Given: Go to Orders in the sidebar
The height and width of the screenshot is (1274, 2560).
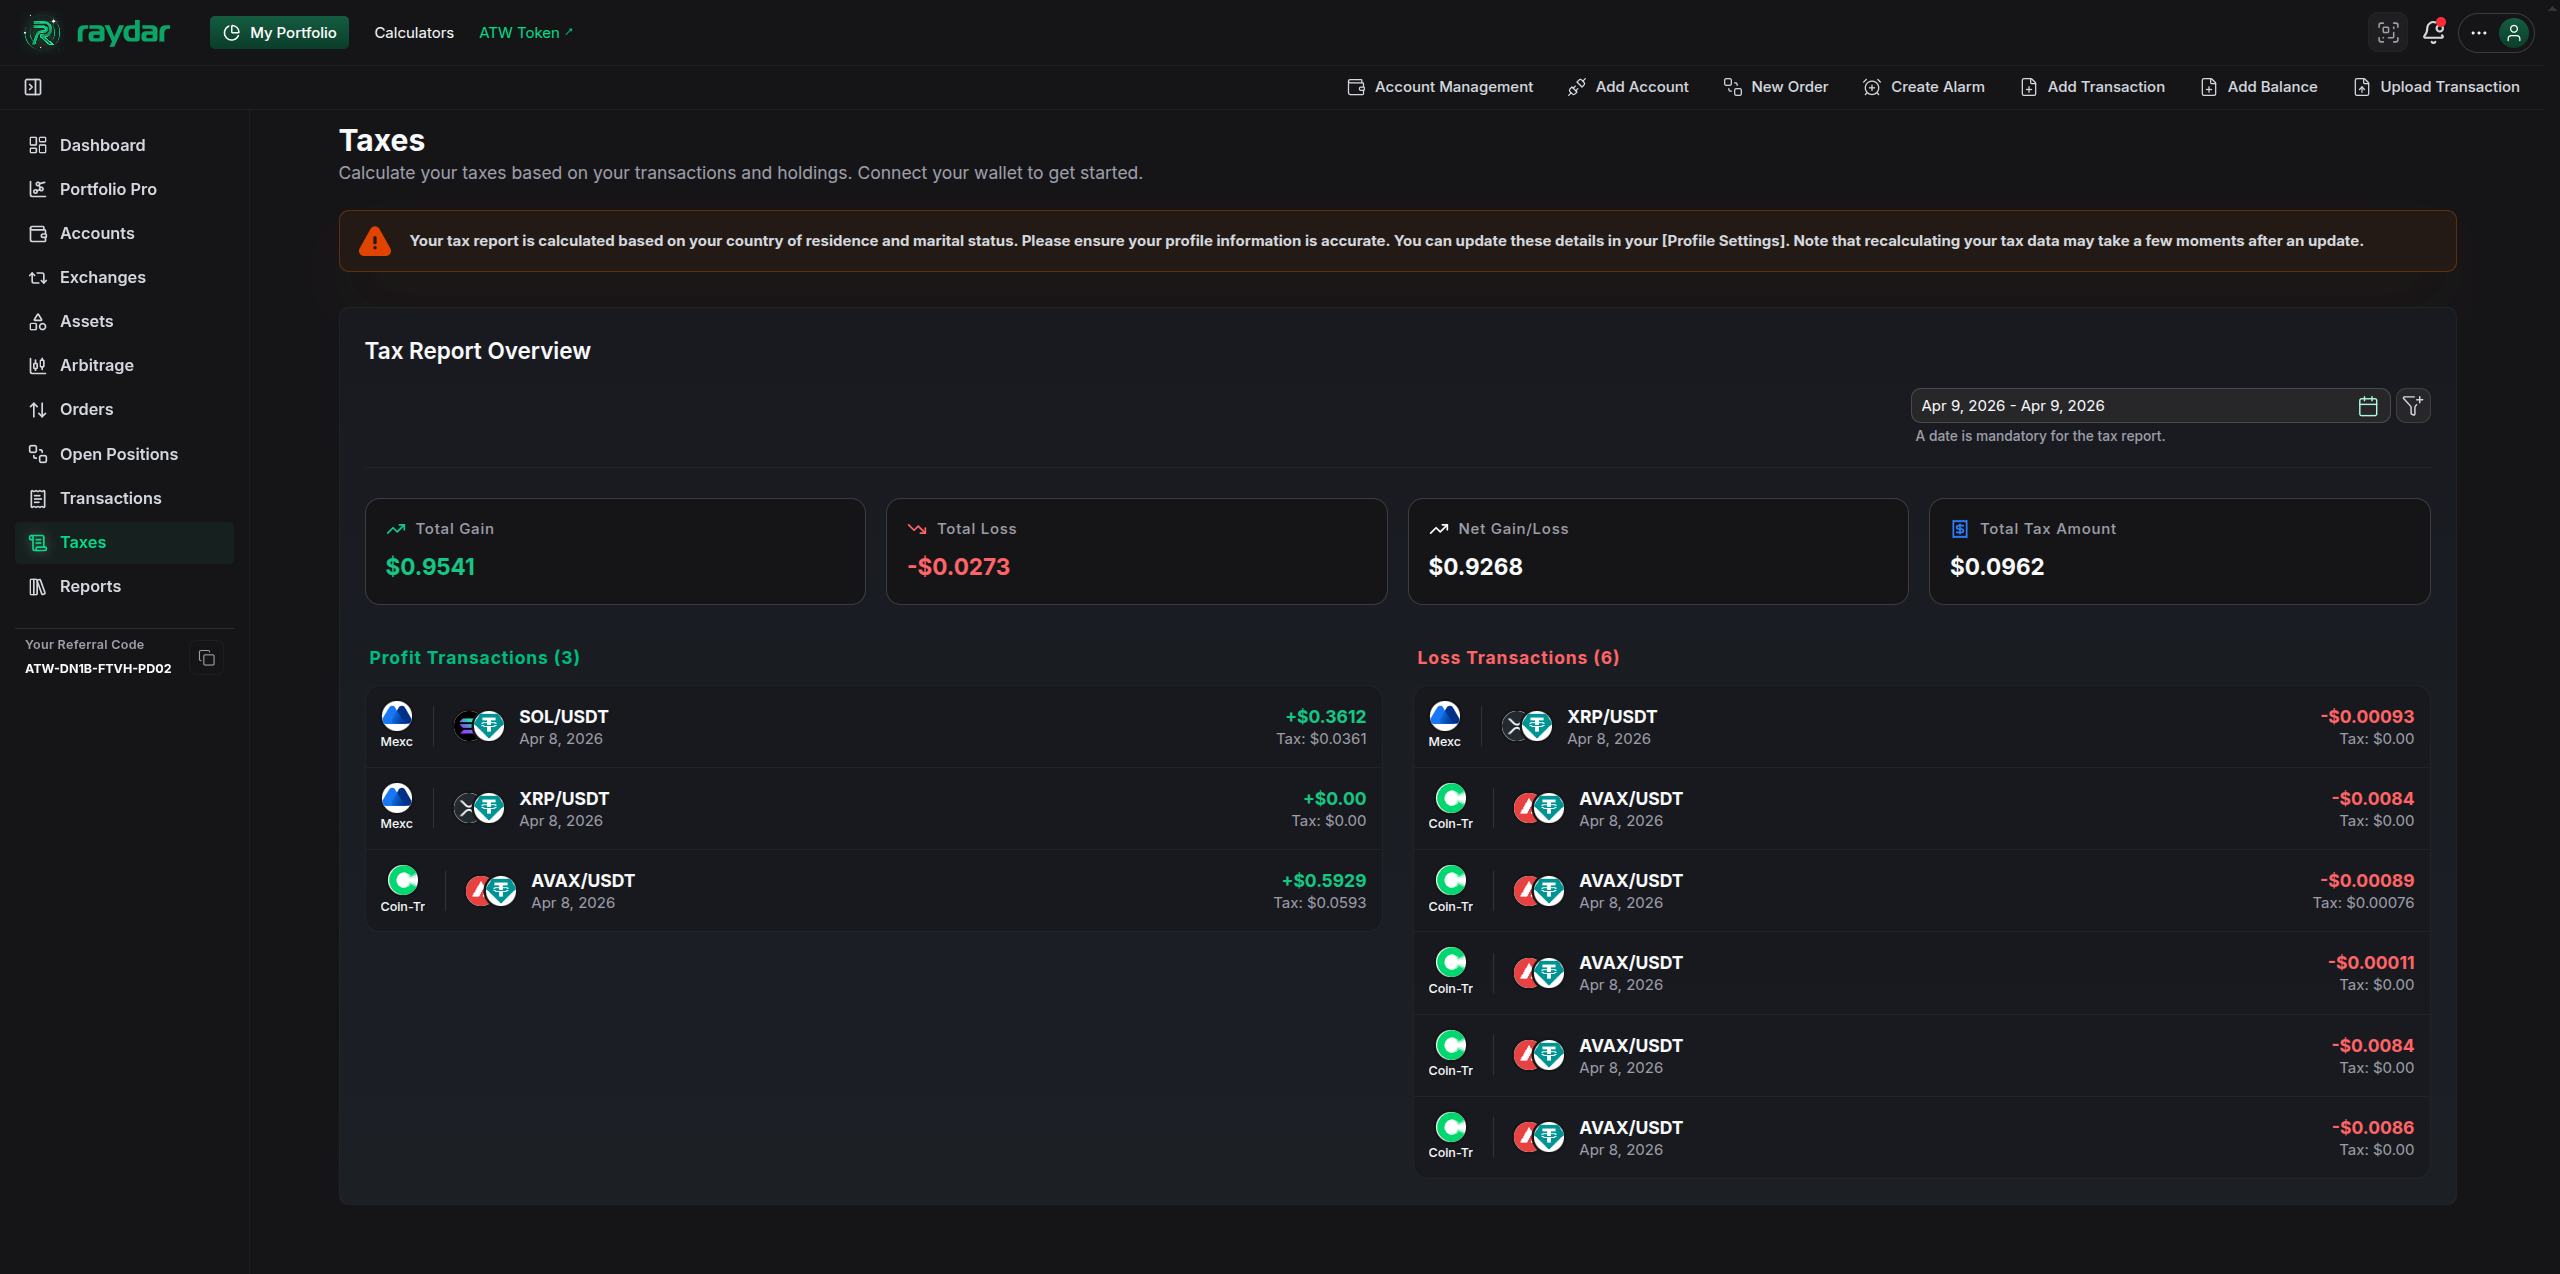Looking at the screenshot, I should (x=125, y=409).
